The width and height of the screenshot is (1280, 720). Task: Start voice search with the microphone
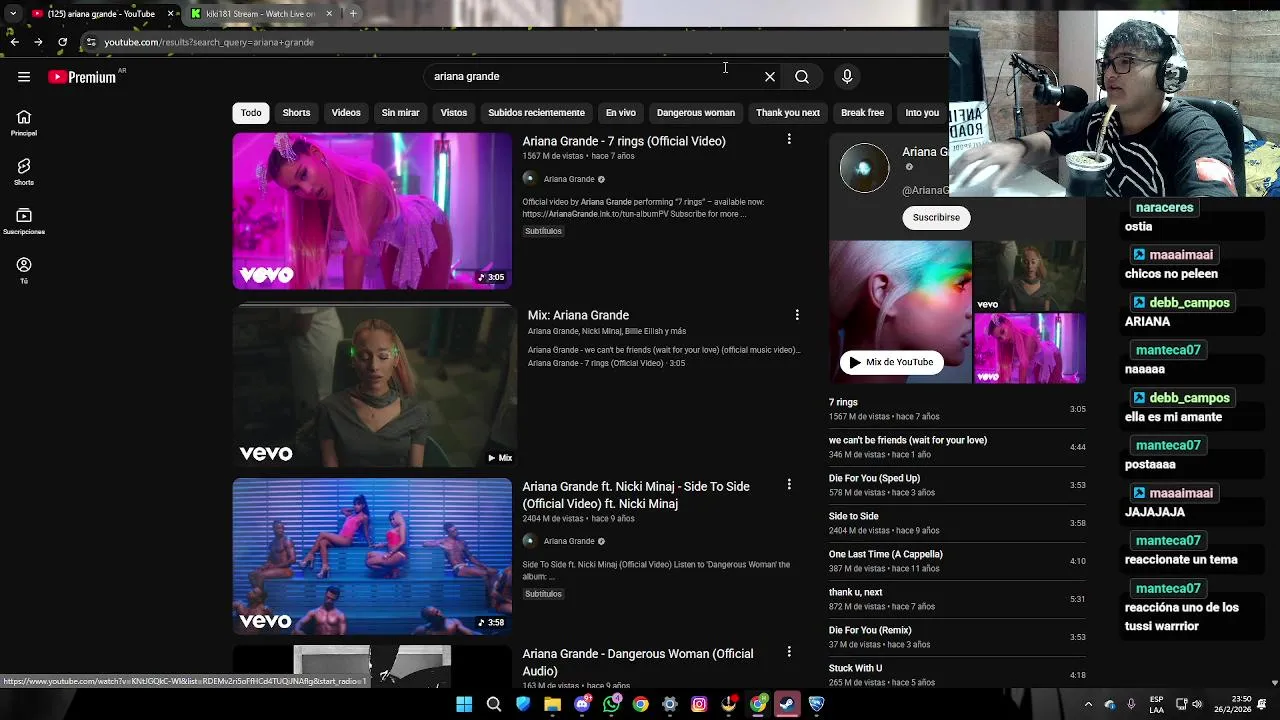[x=847, y=77]
